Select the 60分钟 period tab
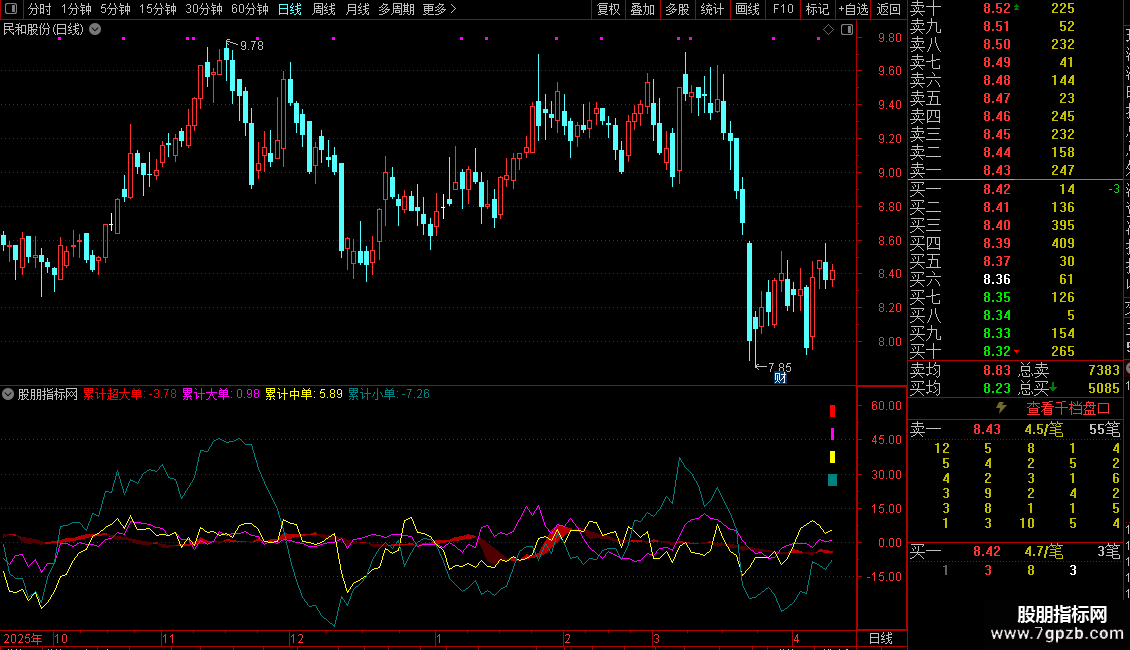This screenshot has height=650, width=1130. click(x=249, y=9)
